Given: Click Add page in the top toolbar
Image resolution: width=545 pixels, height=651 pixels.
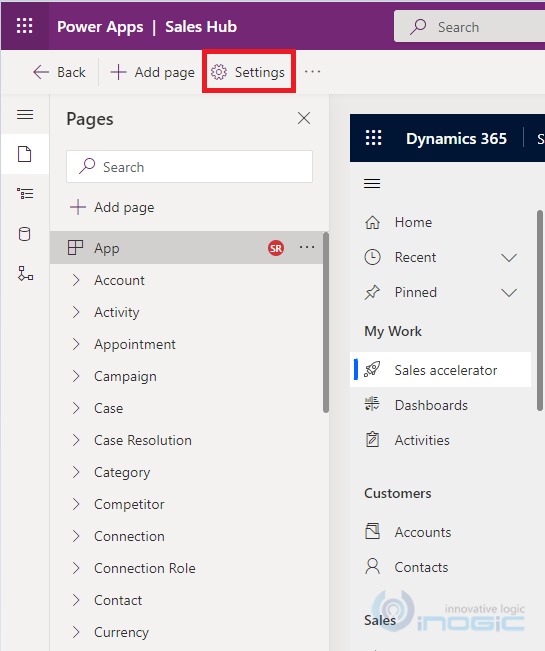Looking at the screenshot, I should coord(152,72).
